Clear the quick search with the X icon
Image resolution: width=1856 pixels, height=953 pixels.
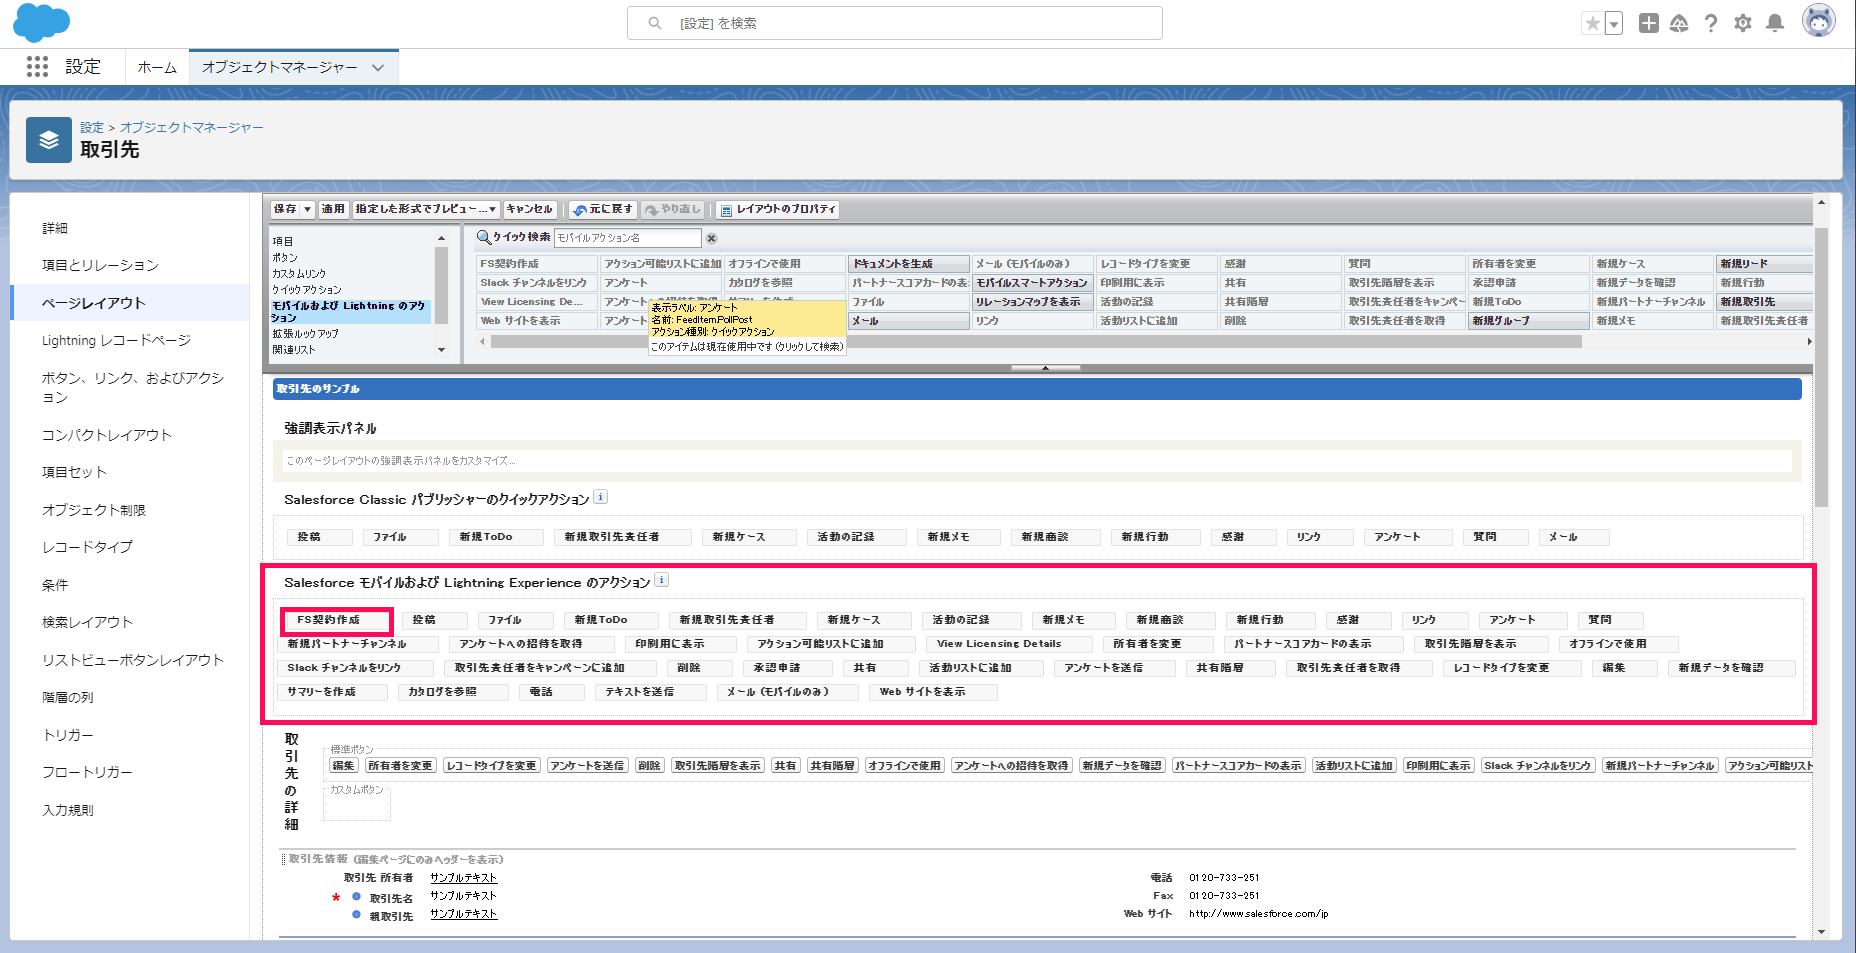coord(712,238)
